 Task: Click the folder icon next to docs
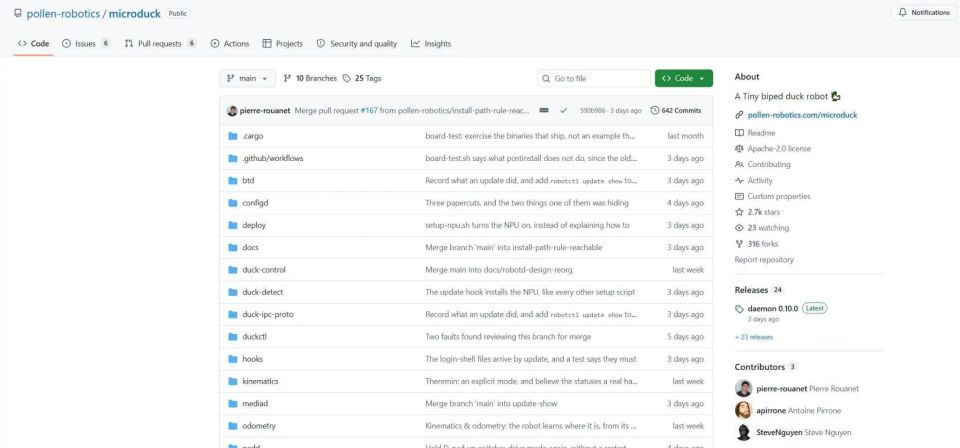(233, 247)
